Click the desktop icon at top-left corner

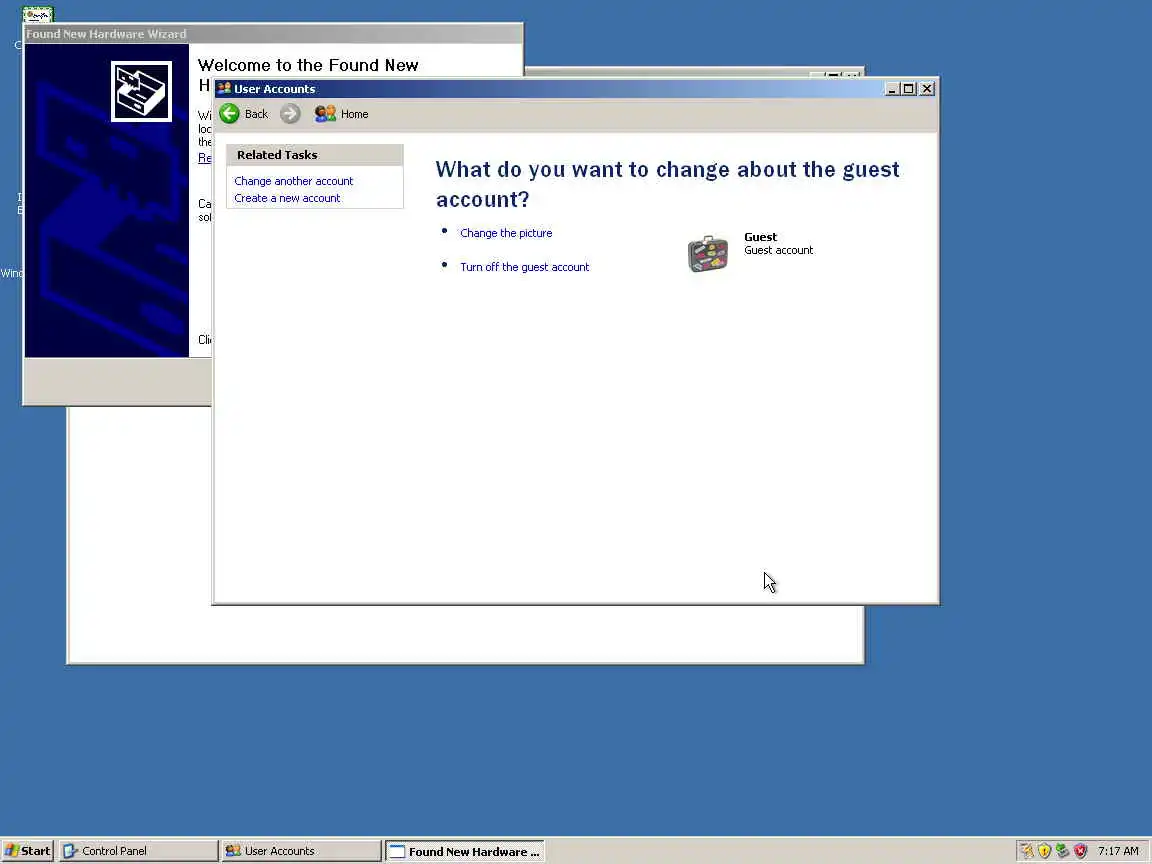coord(37,13)
